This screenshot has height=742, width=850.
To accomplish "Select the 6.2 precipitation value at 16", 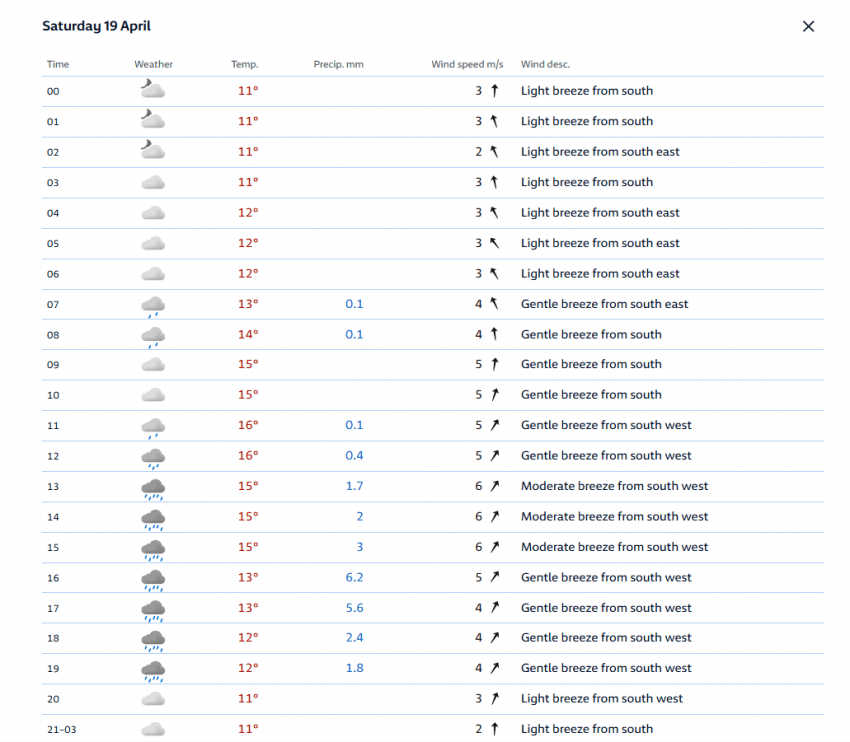I will [x=353, y=577].
